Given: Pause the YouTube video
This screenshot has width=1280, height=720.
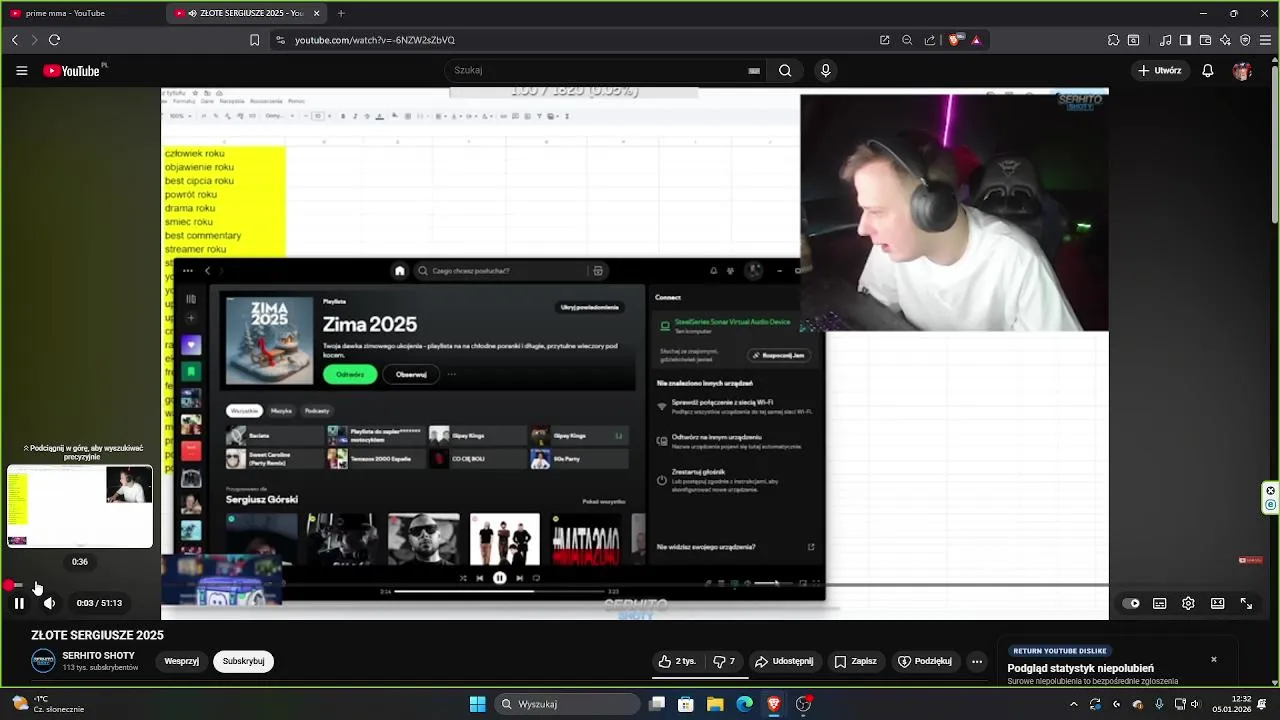Looking at the screenshot, I should [x=19, y=603].
